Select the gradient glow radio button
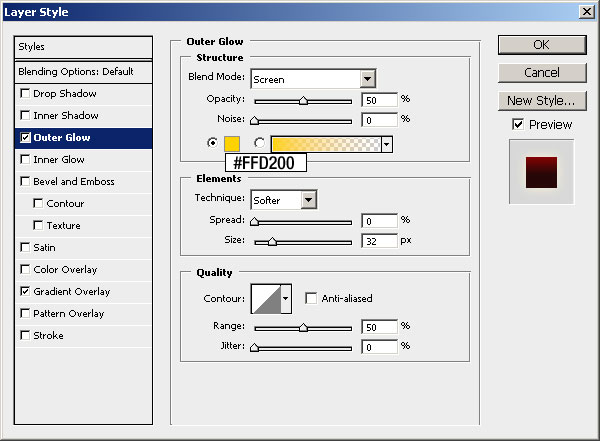 click(x=259, y=143)
